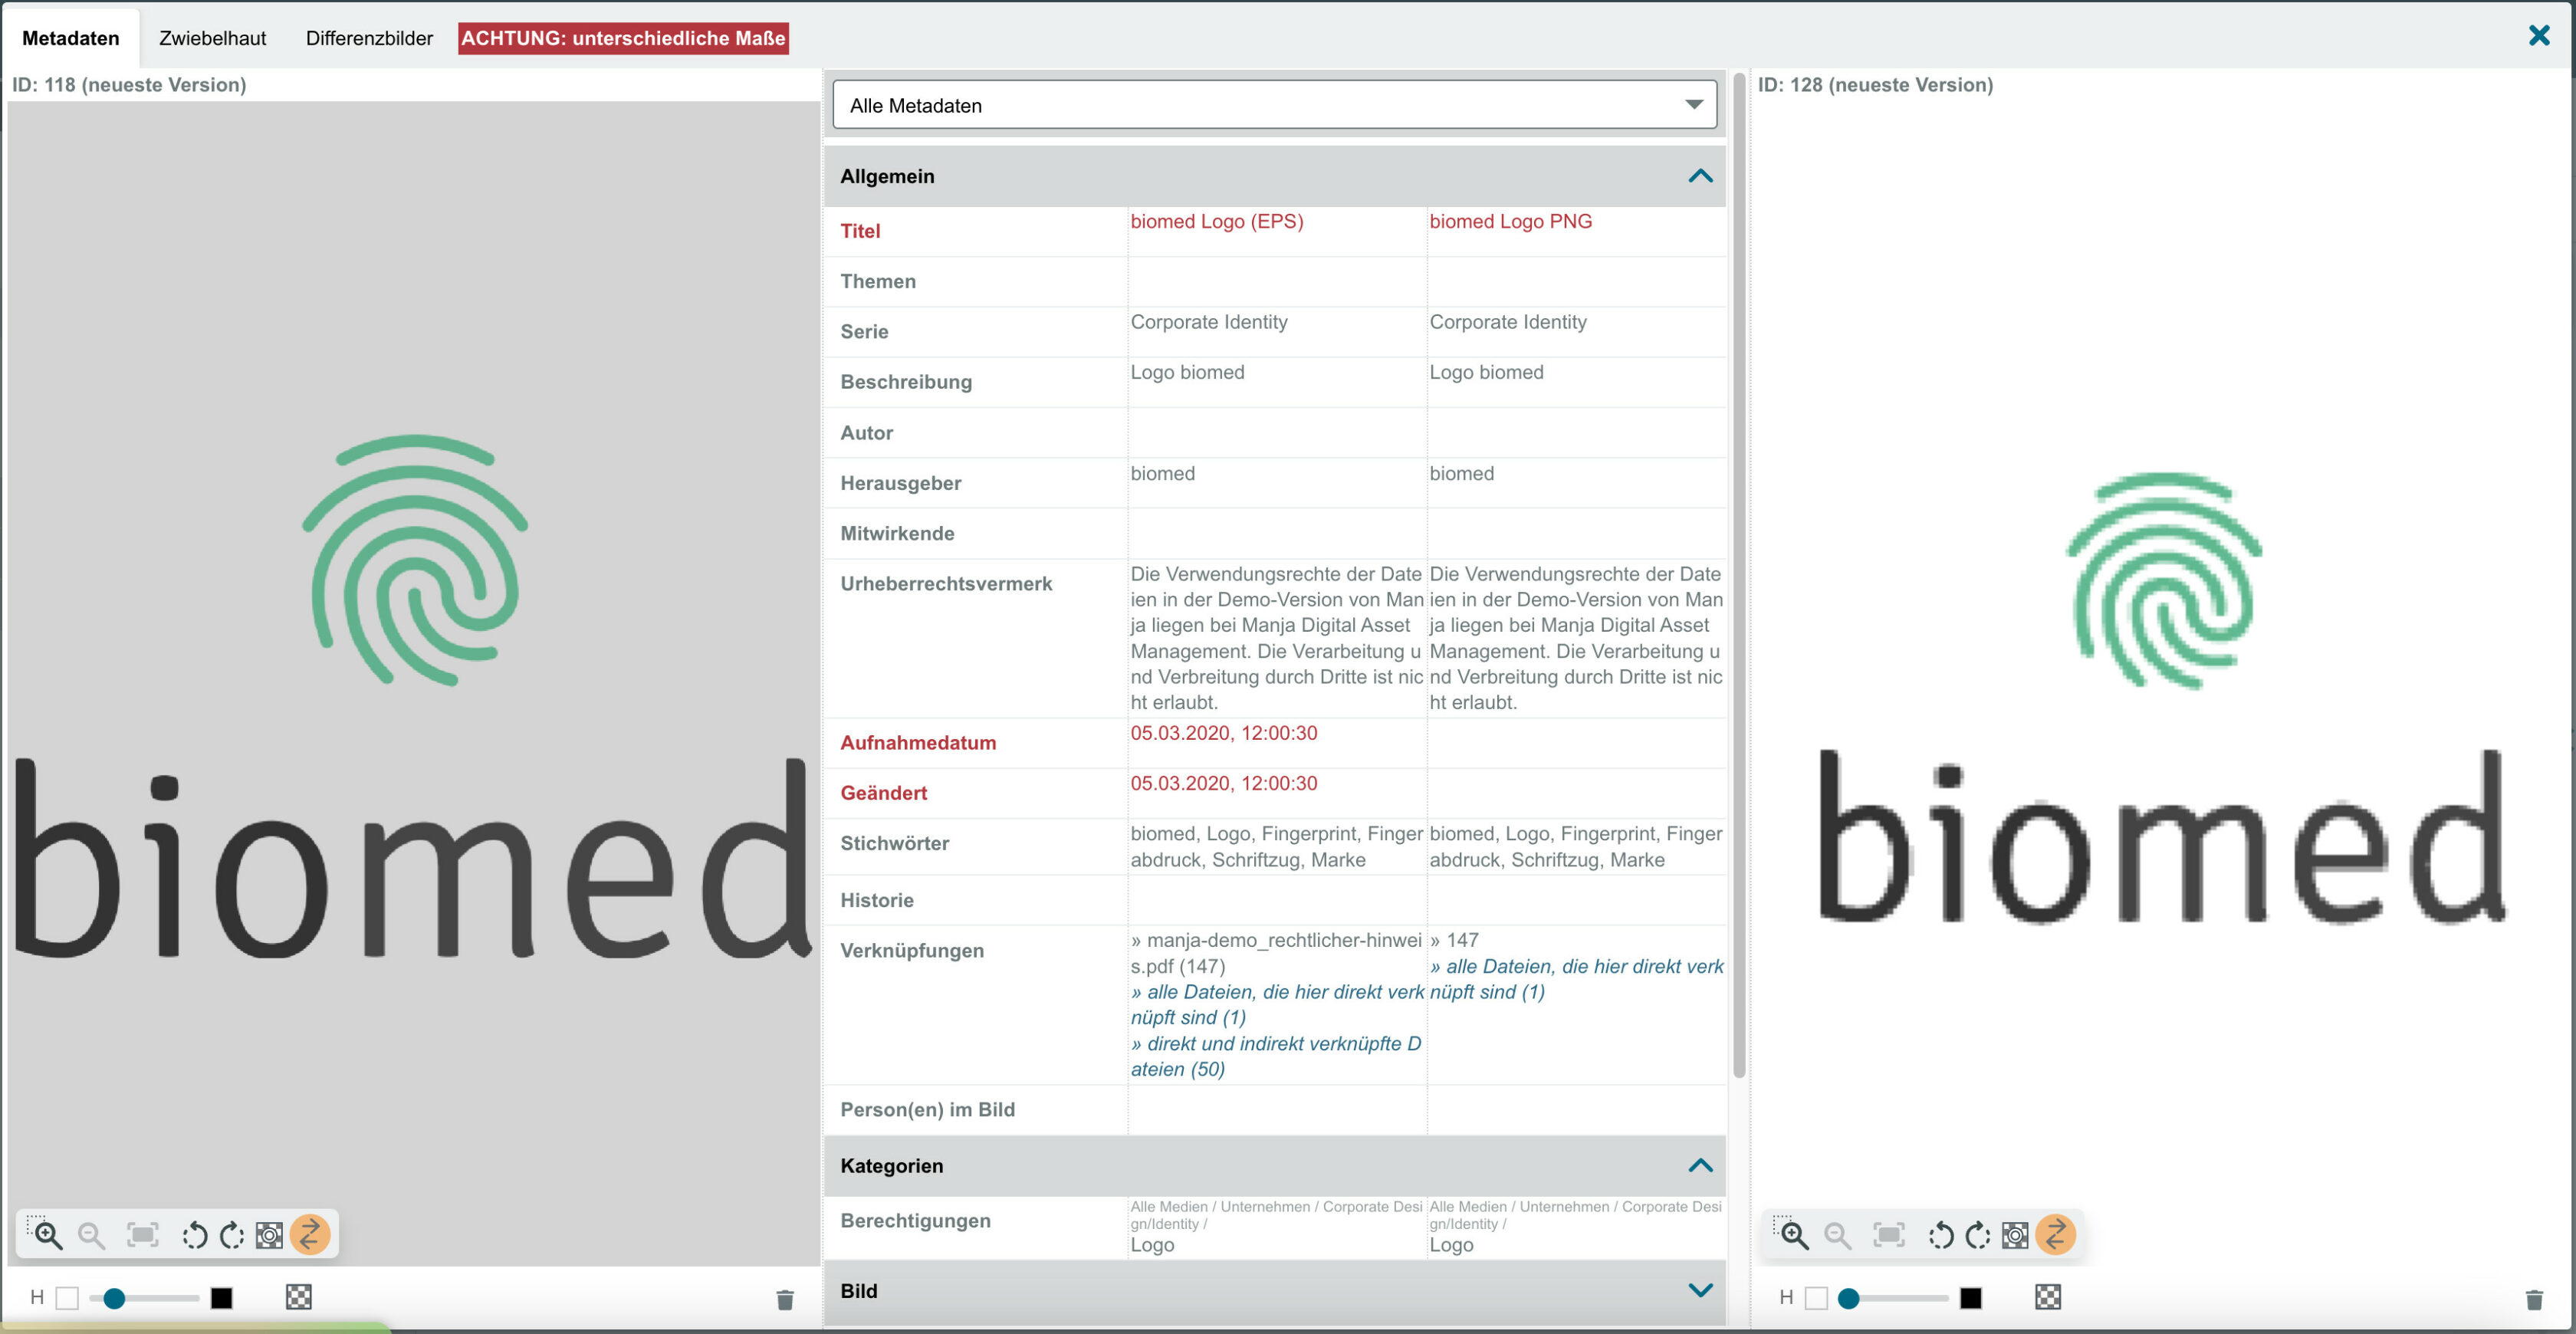2576x1334 pixels.
Task: Open left link 'alle Dateien, die hier direkt verknüpft sind (1)'
Action: pyautogui.click(x=1277, y=1004)
